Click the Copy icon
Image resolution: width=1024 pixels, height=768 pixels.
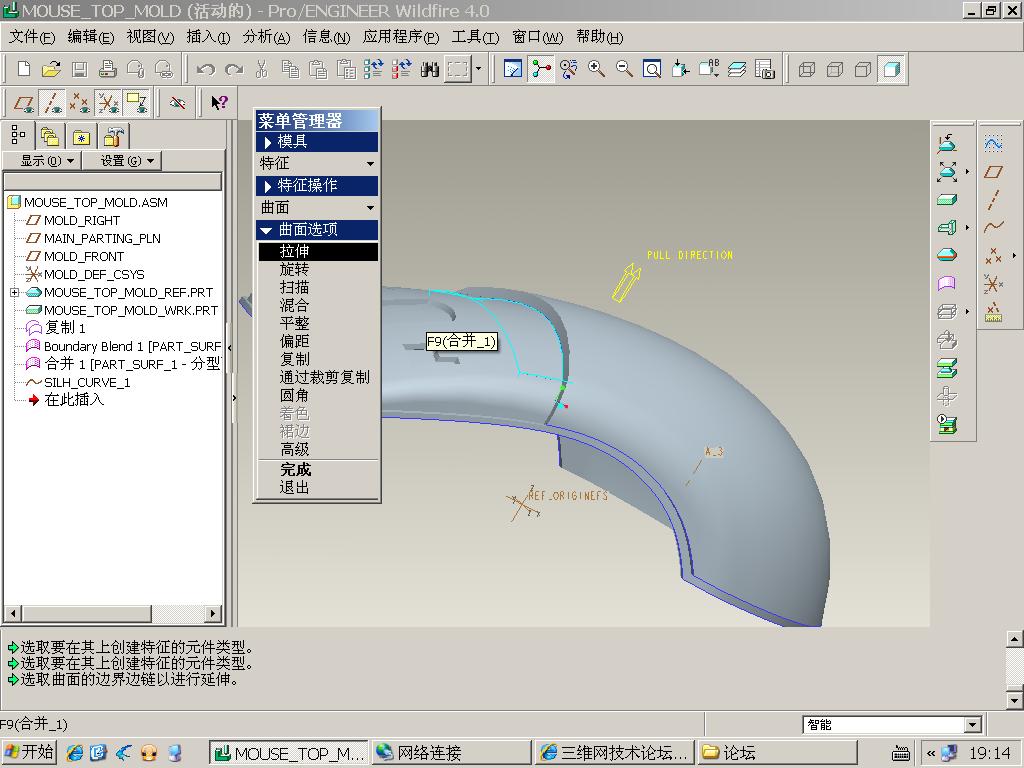[x=290, y=69]
